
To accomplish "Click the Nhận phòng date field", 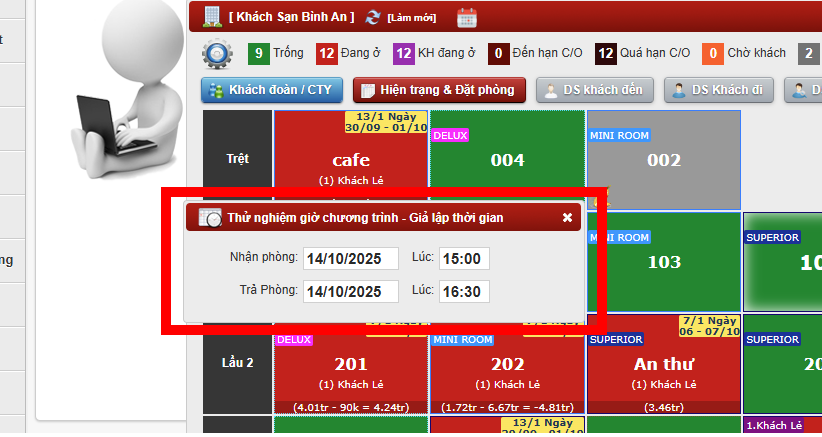I will (x=351, y=258).
